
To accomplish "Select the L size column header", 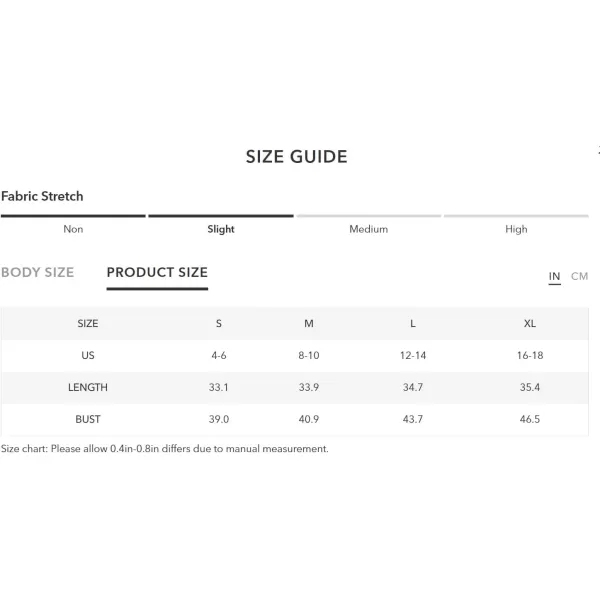I will point(413,324).
